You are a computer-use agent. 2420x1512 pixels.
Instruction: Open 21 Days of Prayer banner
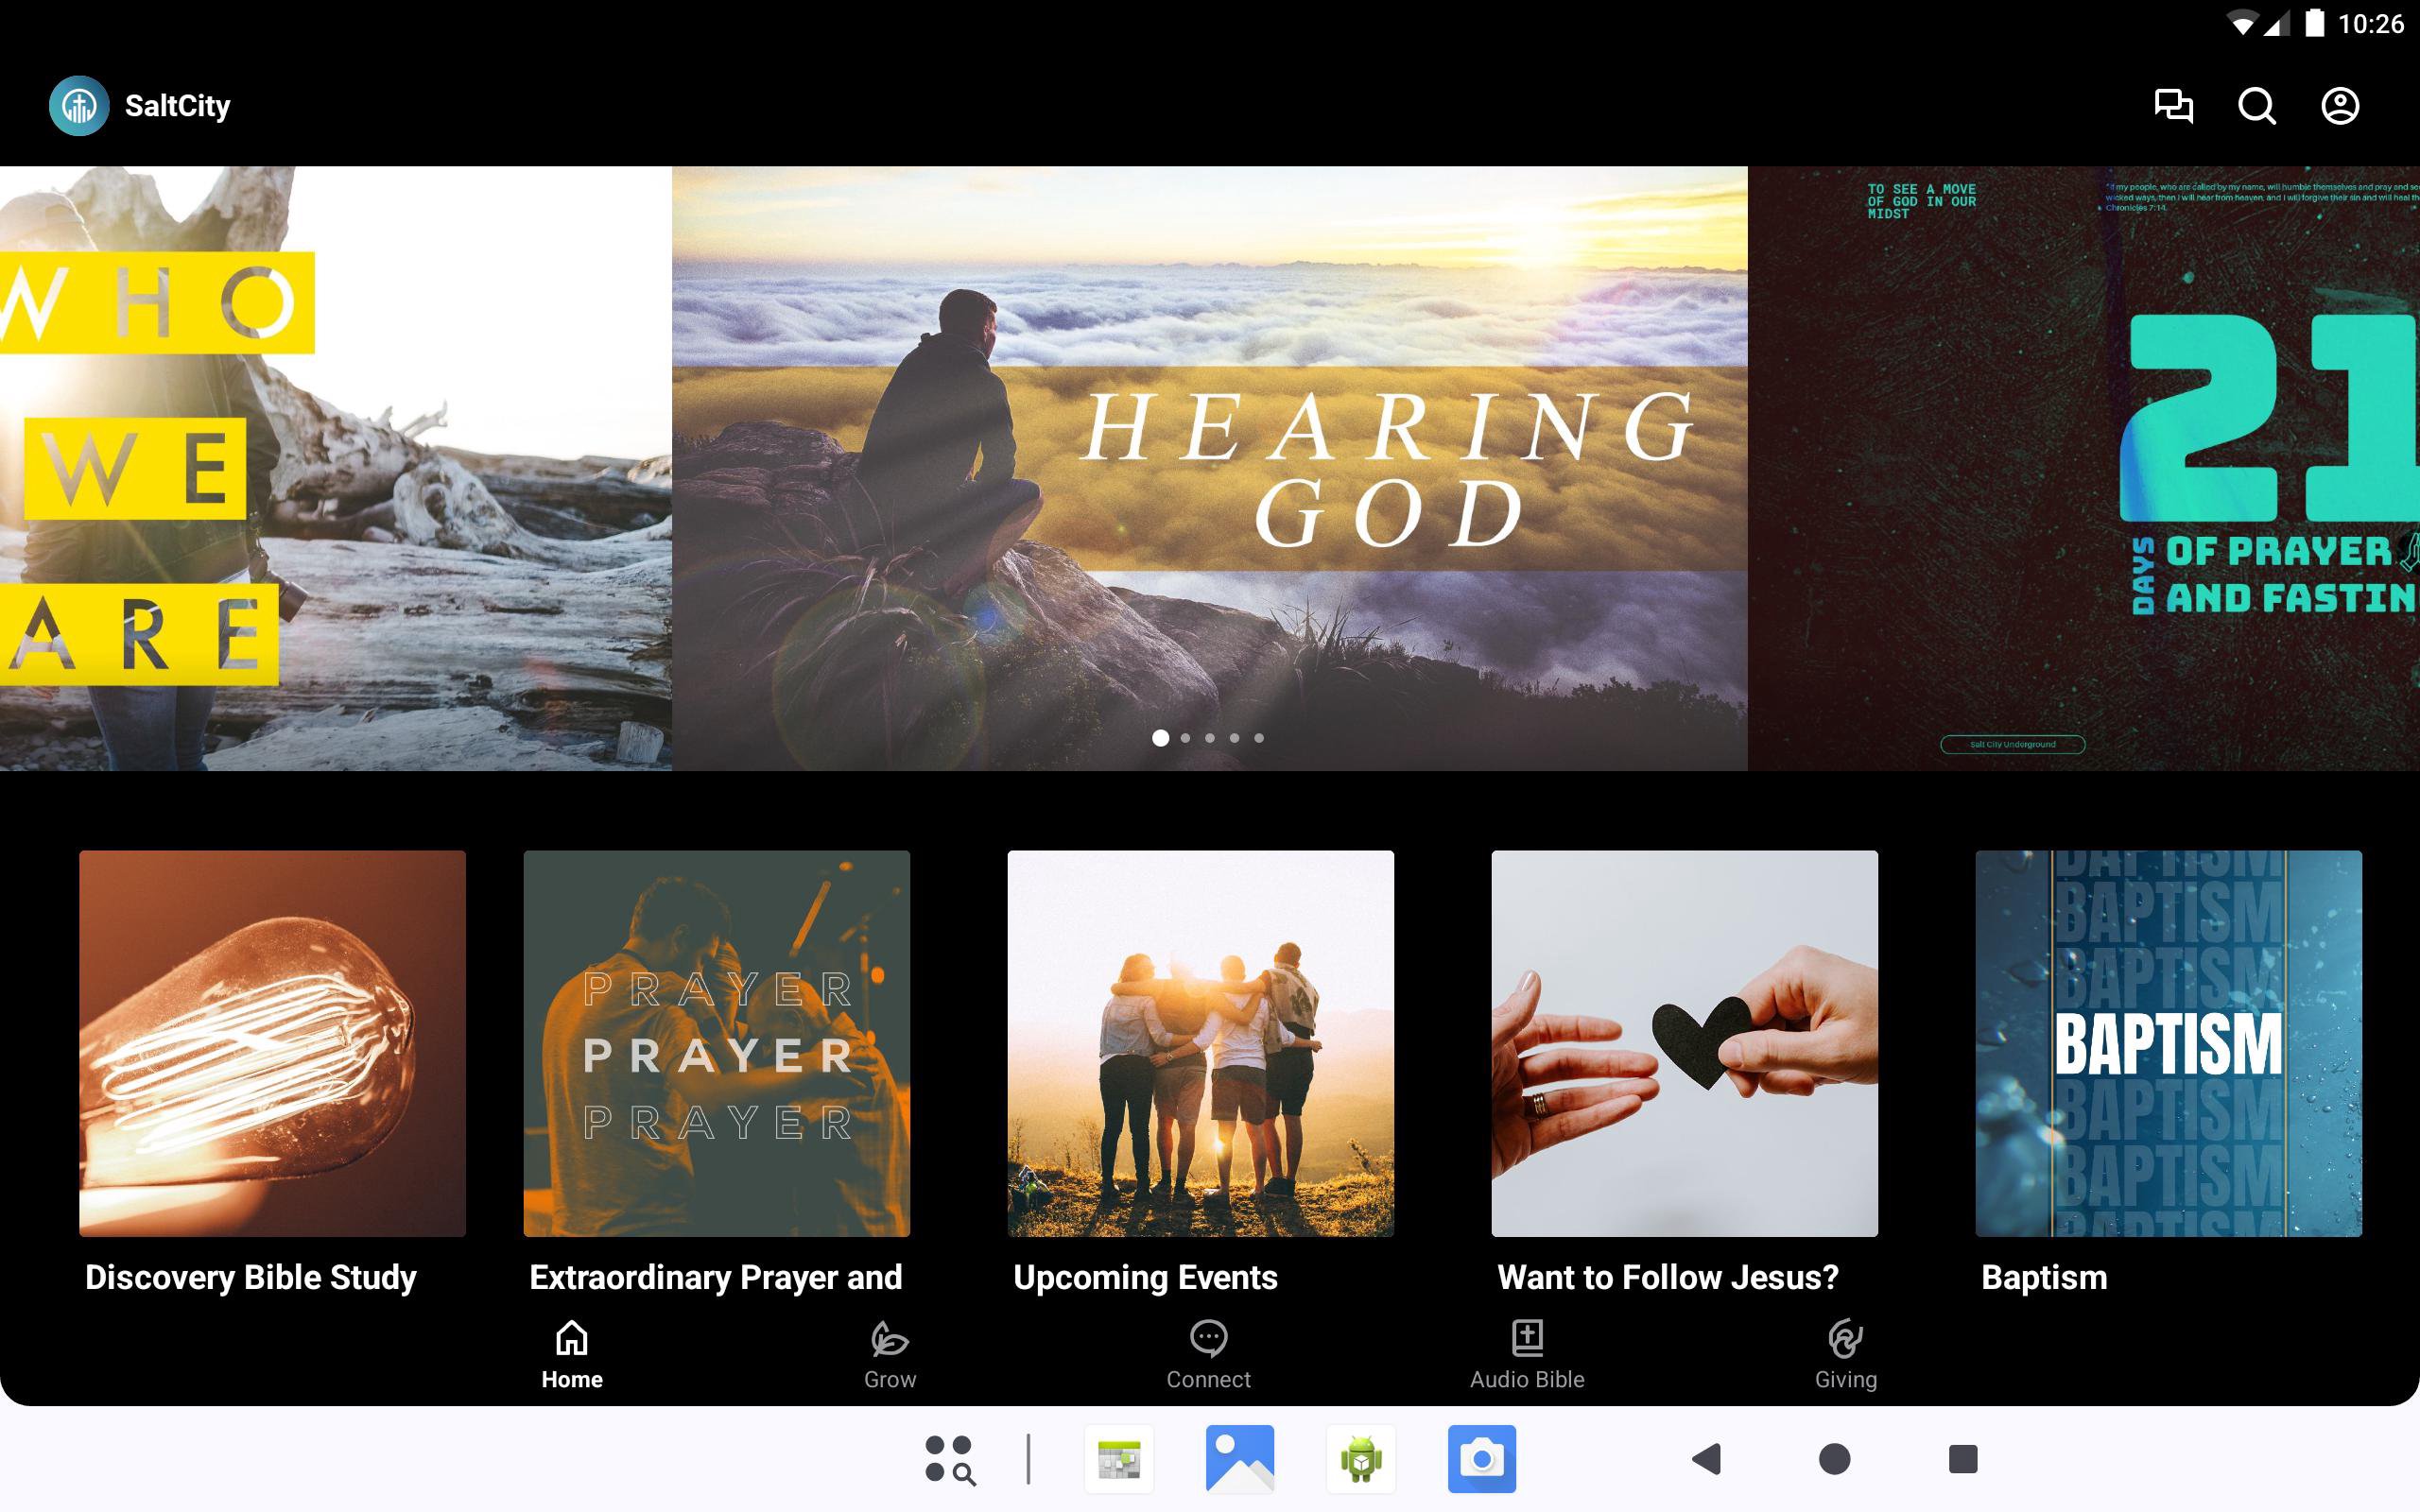(x=2083, y=468)
